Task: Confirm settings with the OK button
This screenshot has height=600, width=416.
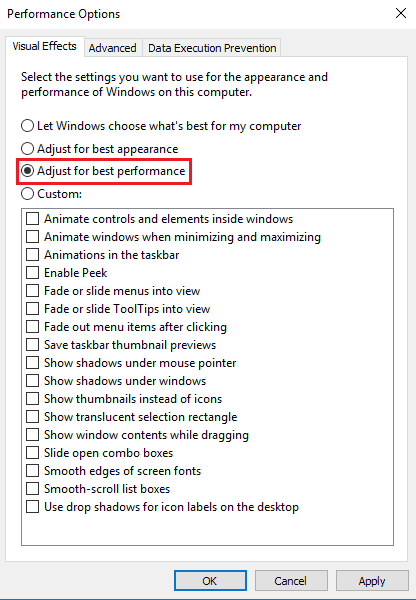Action: coord(210,581)
